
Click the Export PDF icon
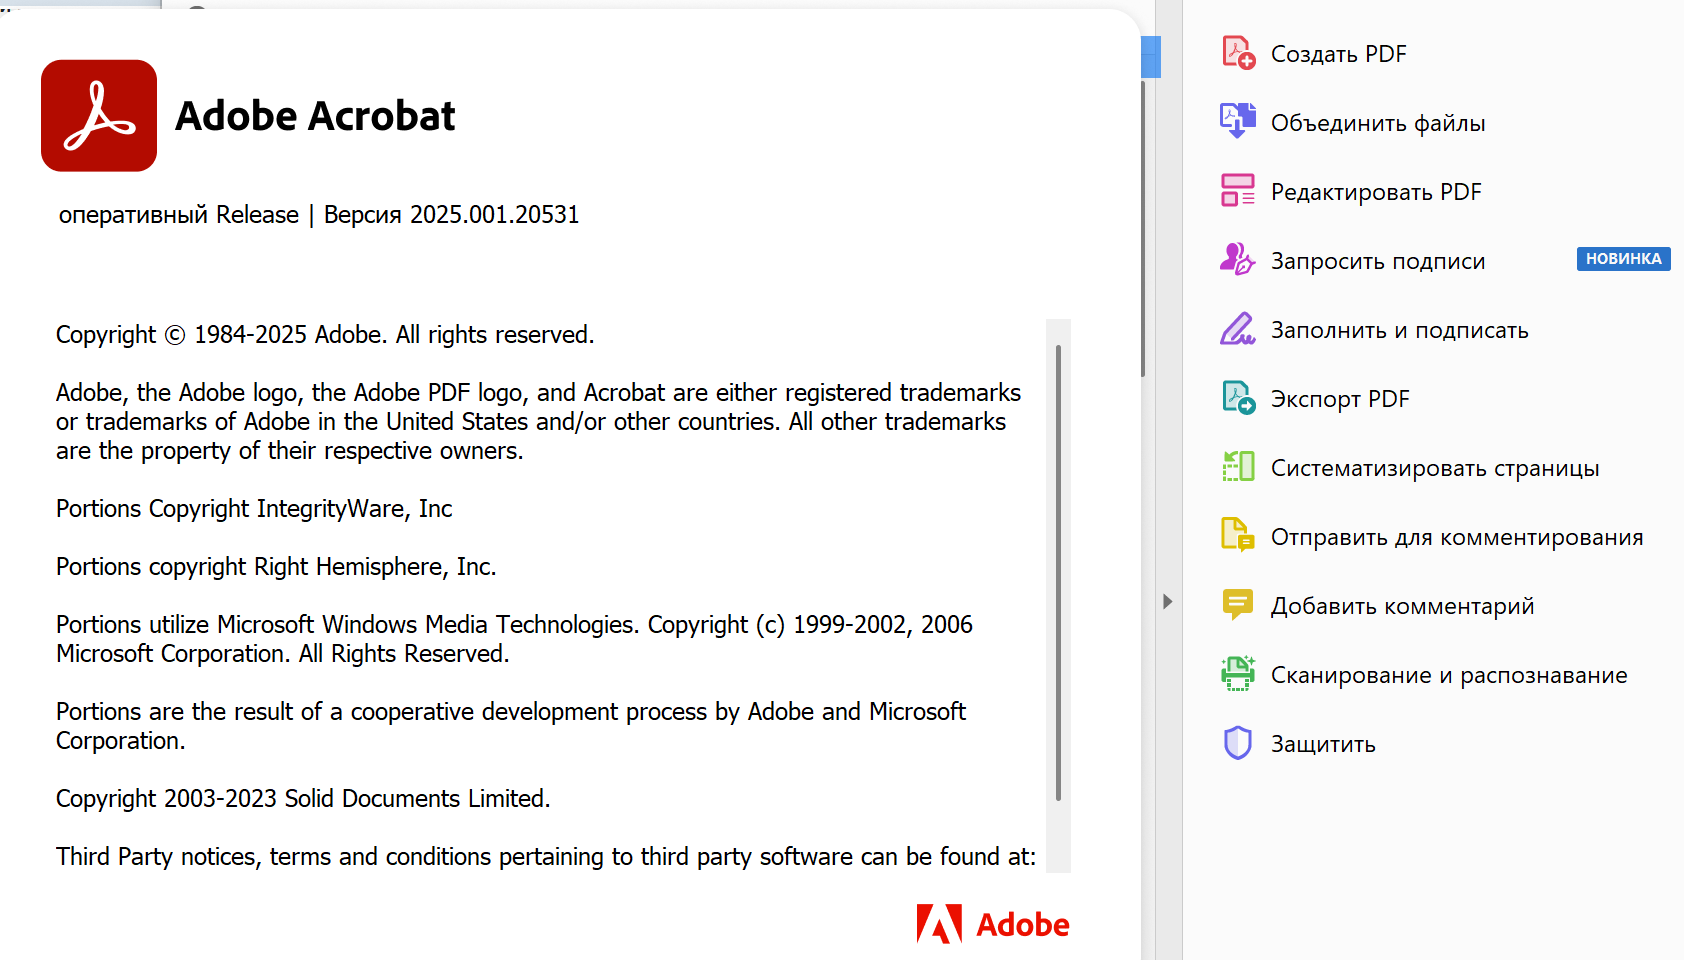click(x=1238, y=398)
